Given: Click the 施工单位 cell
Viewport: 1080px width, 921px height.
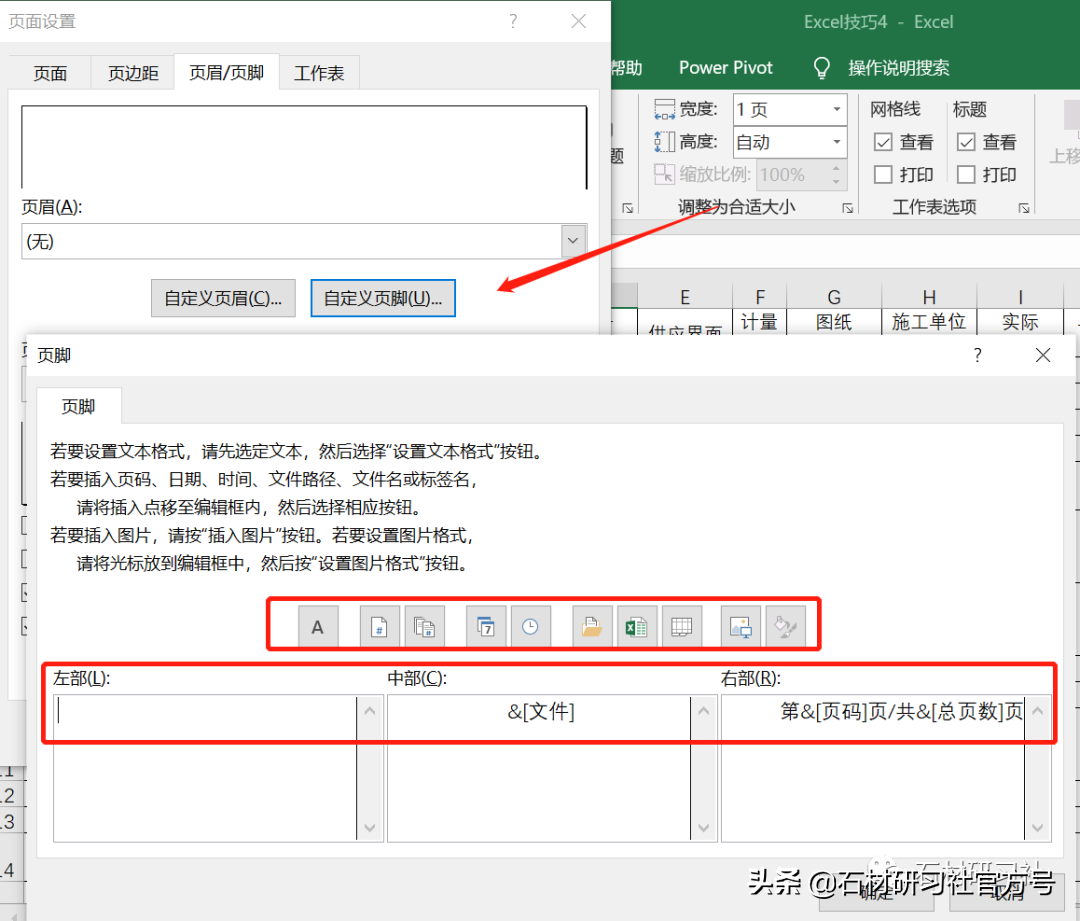Looking at the screenshot, I should point(929,322).
